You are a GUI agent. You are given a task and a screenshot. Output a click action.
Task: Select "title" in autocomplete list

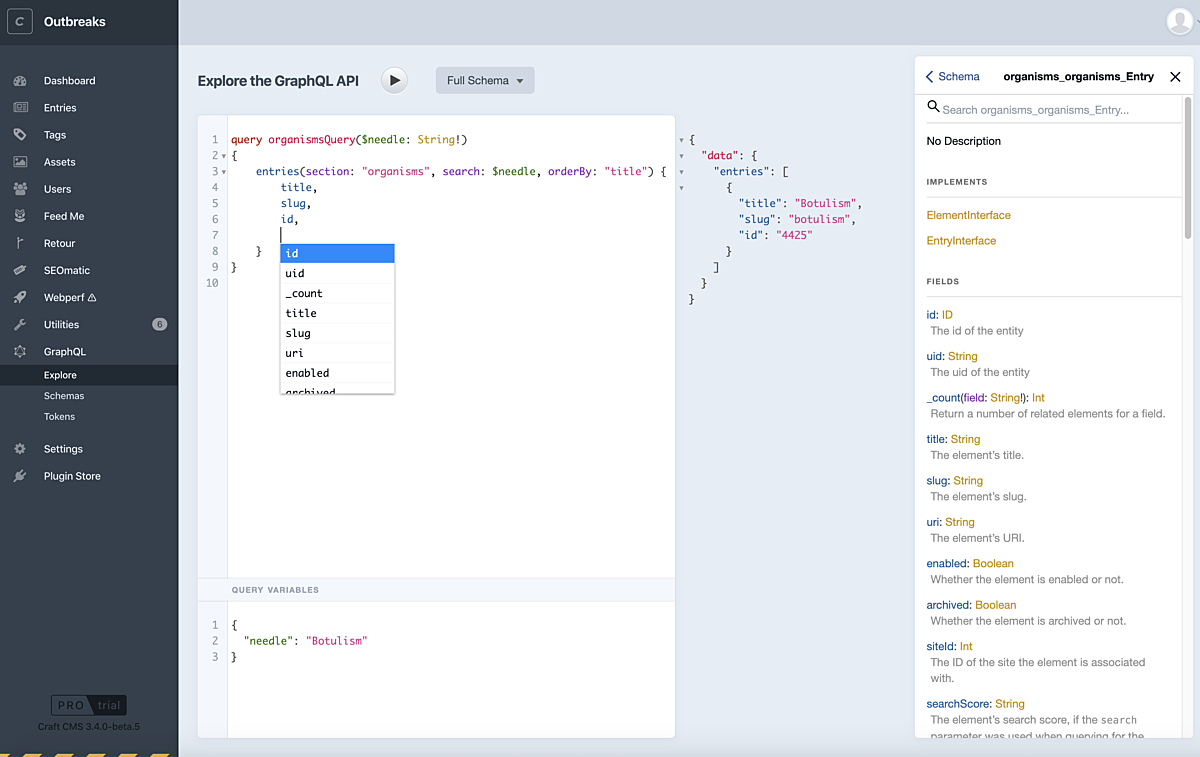337,313
